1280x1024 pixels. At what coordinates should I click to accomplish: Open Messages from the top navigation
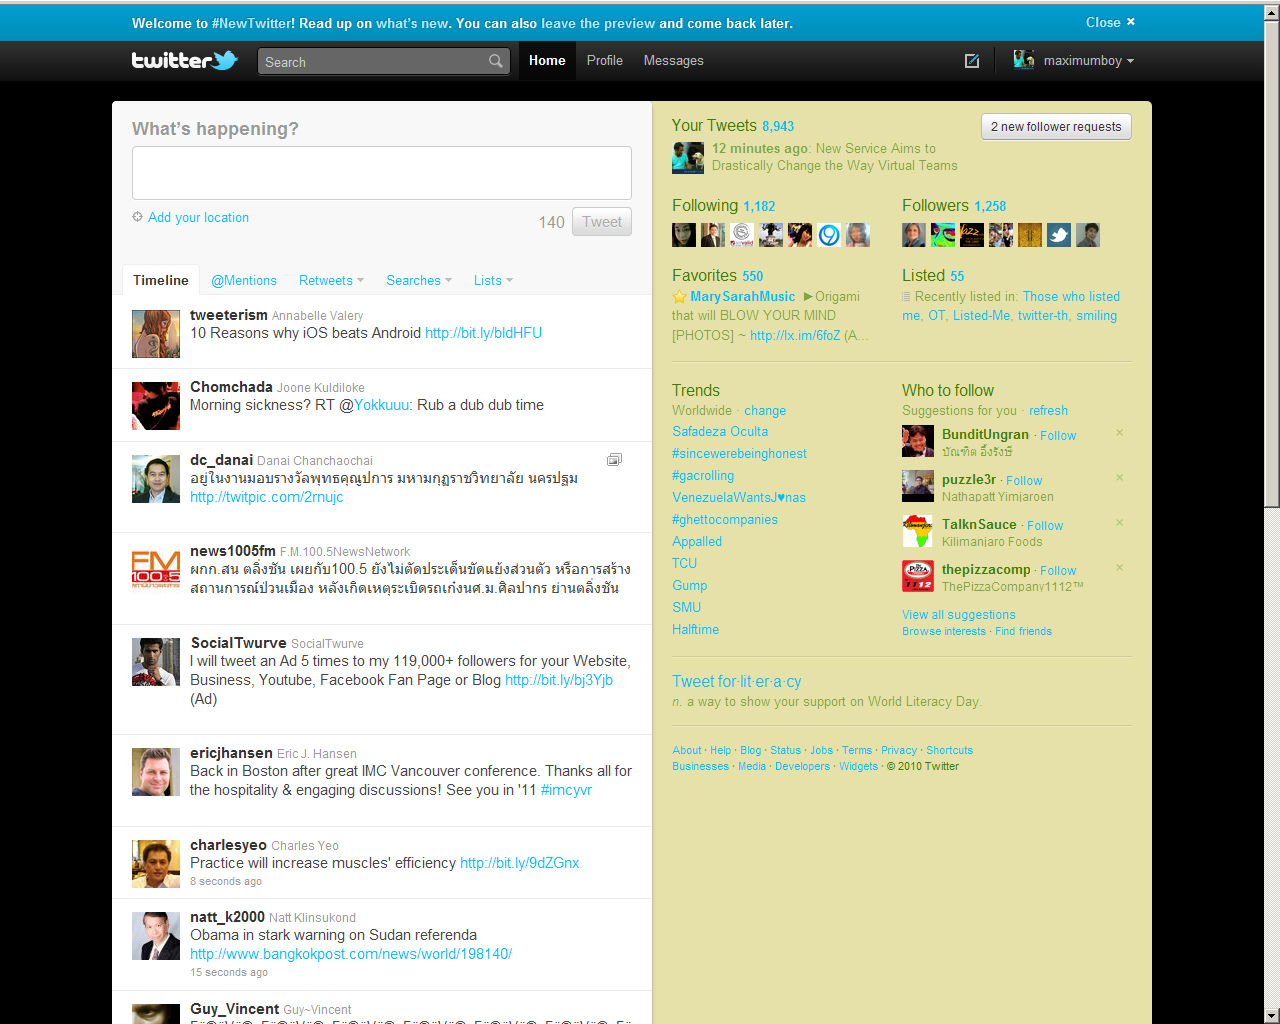tap(673, 61)
